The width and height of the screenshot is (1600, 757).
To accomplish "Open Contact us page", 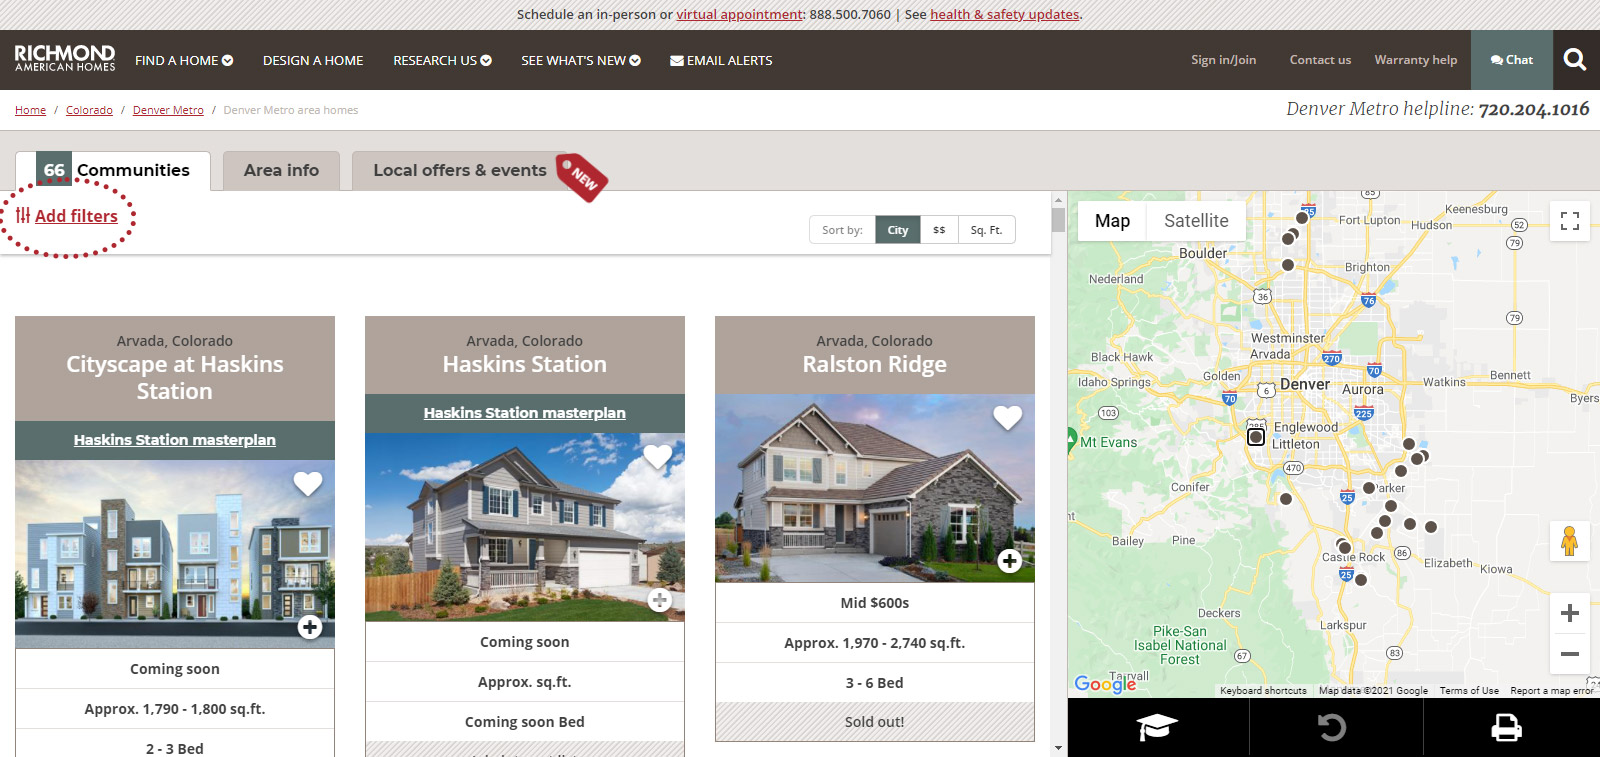I will point(1320,60).
